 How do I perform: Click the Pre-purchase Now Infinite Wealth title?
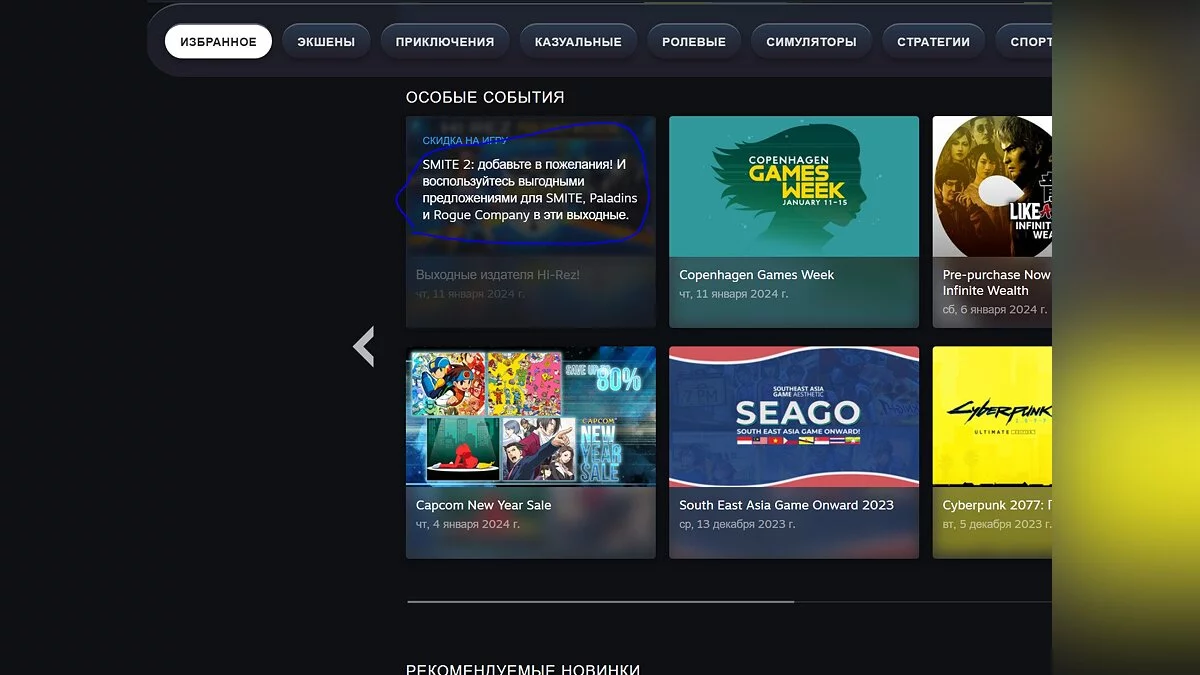[x=996, y=282]
